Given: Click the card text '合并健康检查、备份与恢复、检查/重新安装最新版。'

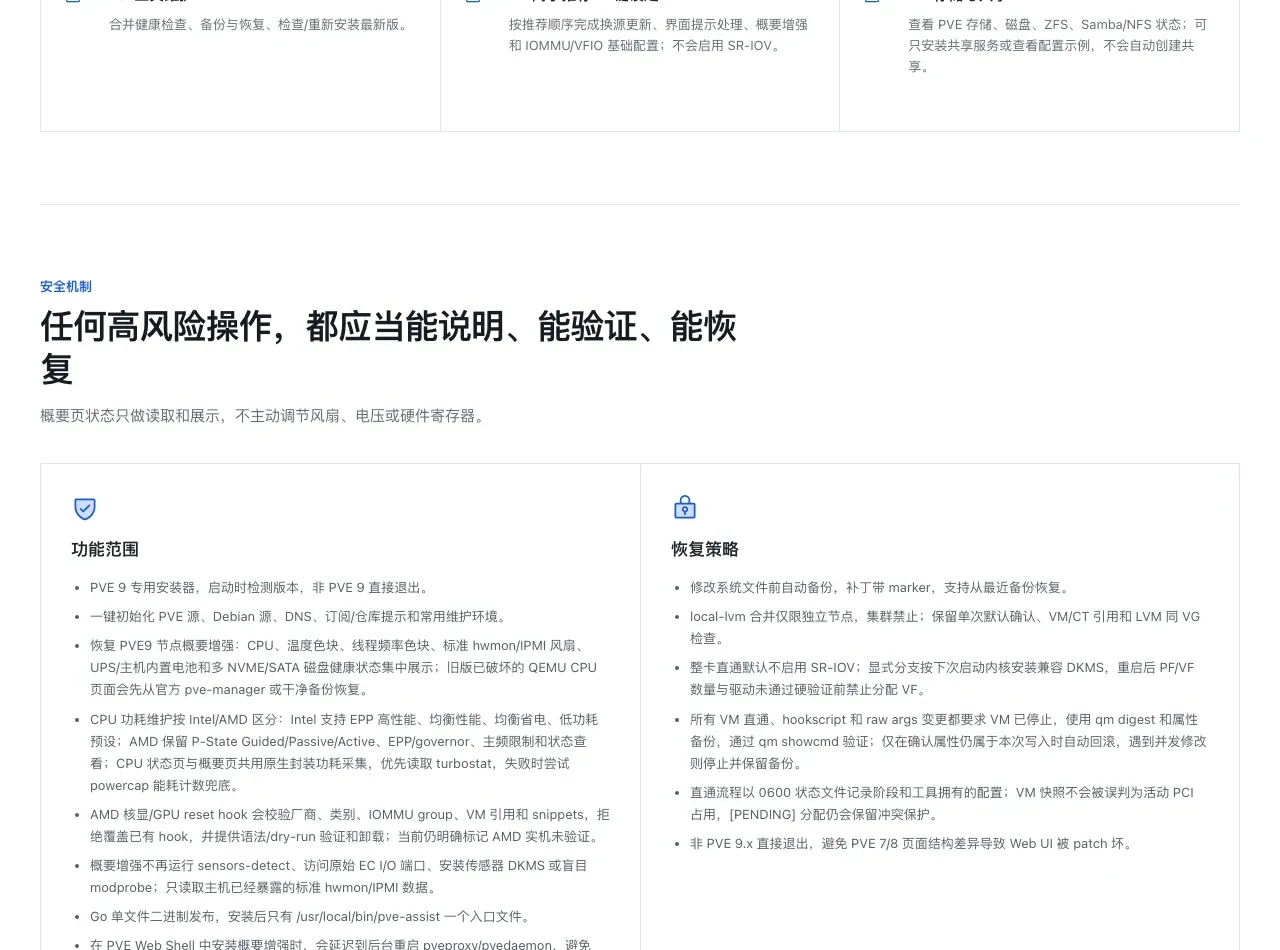Looking at the screenshot, I should click(261, 24).
